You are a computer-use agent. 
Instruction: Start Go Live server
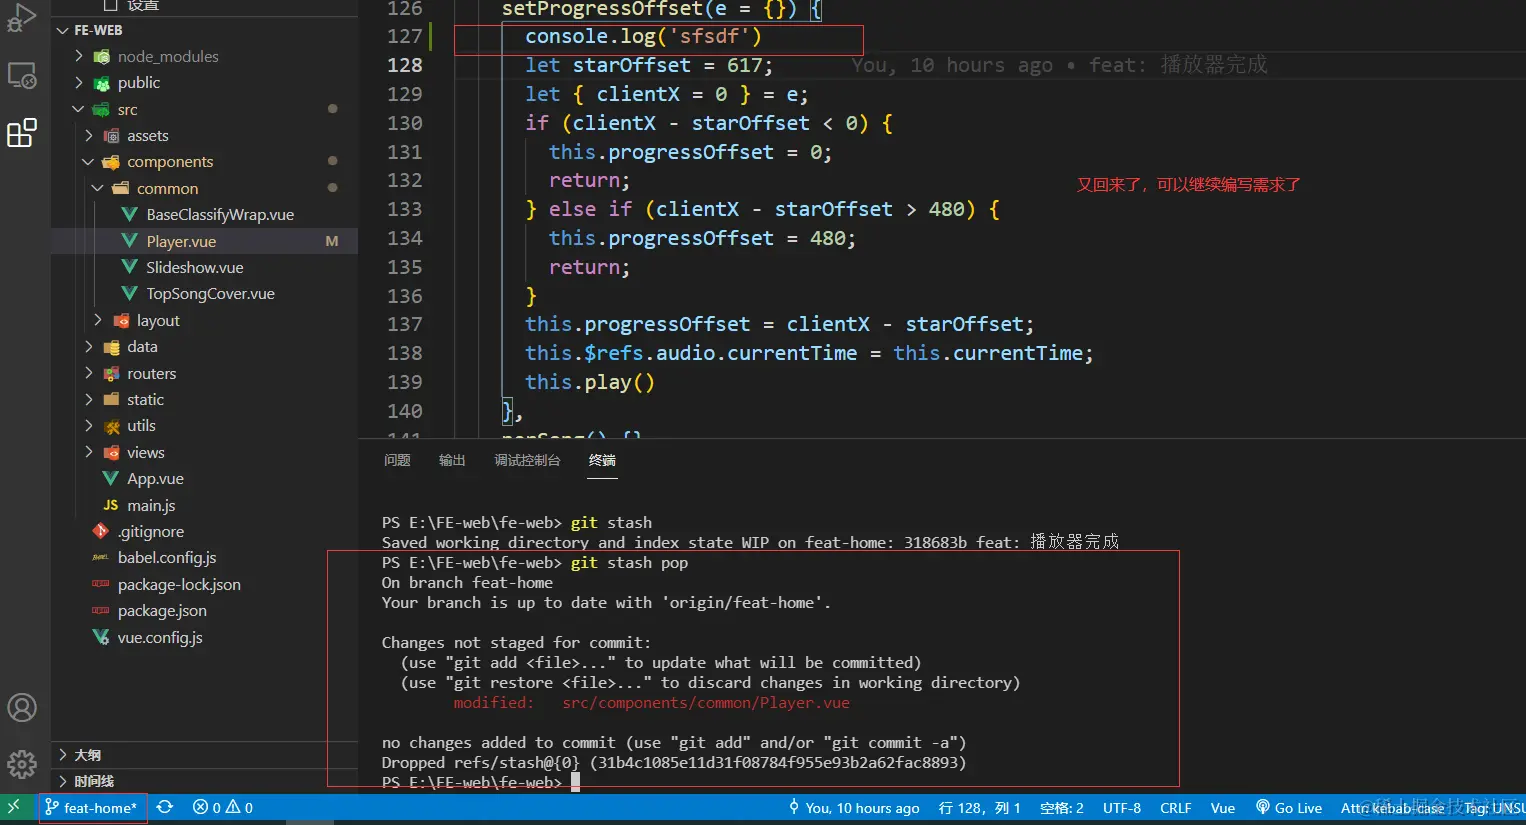pos(1289,807)
